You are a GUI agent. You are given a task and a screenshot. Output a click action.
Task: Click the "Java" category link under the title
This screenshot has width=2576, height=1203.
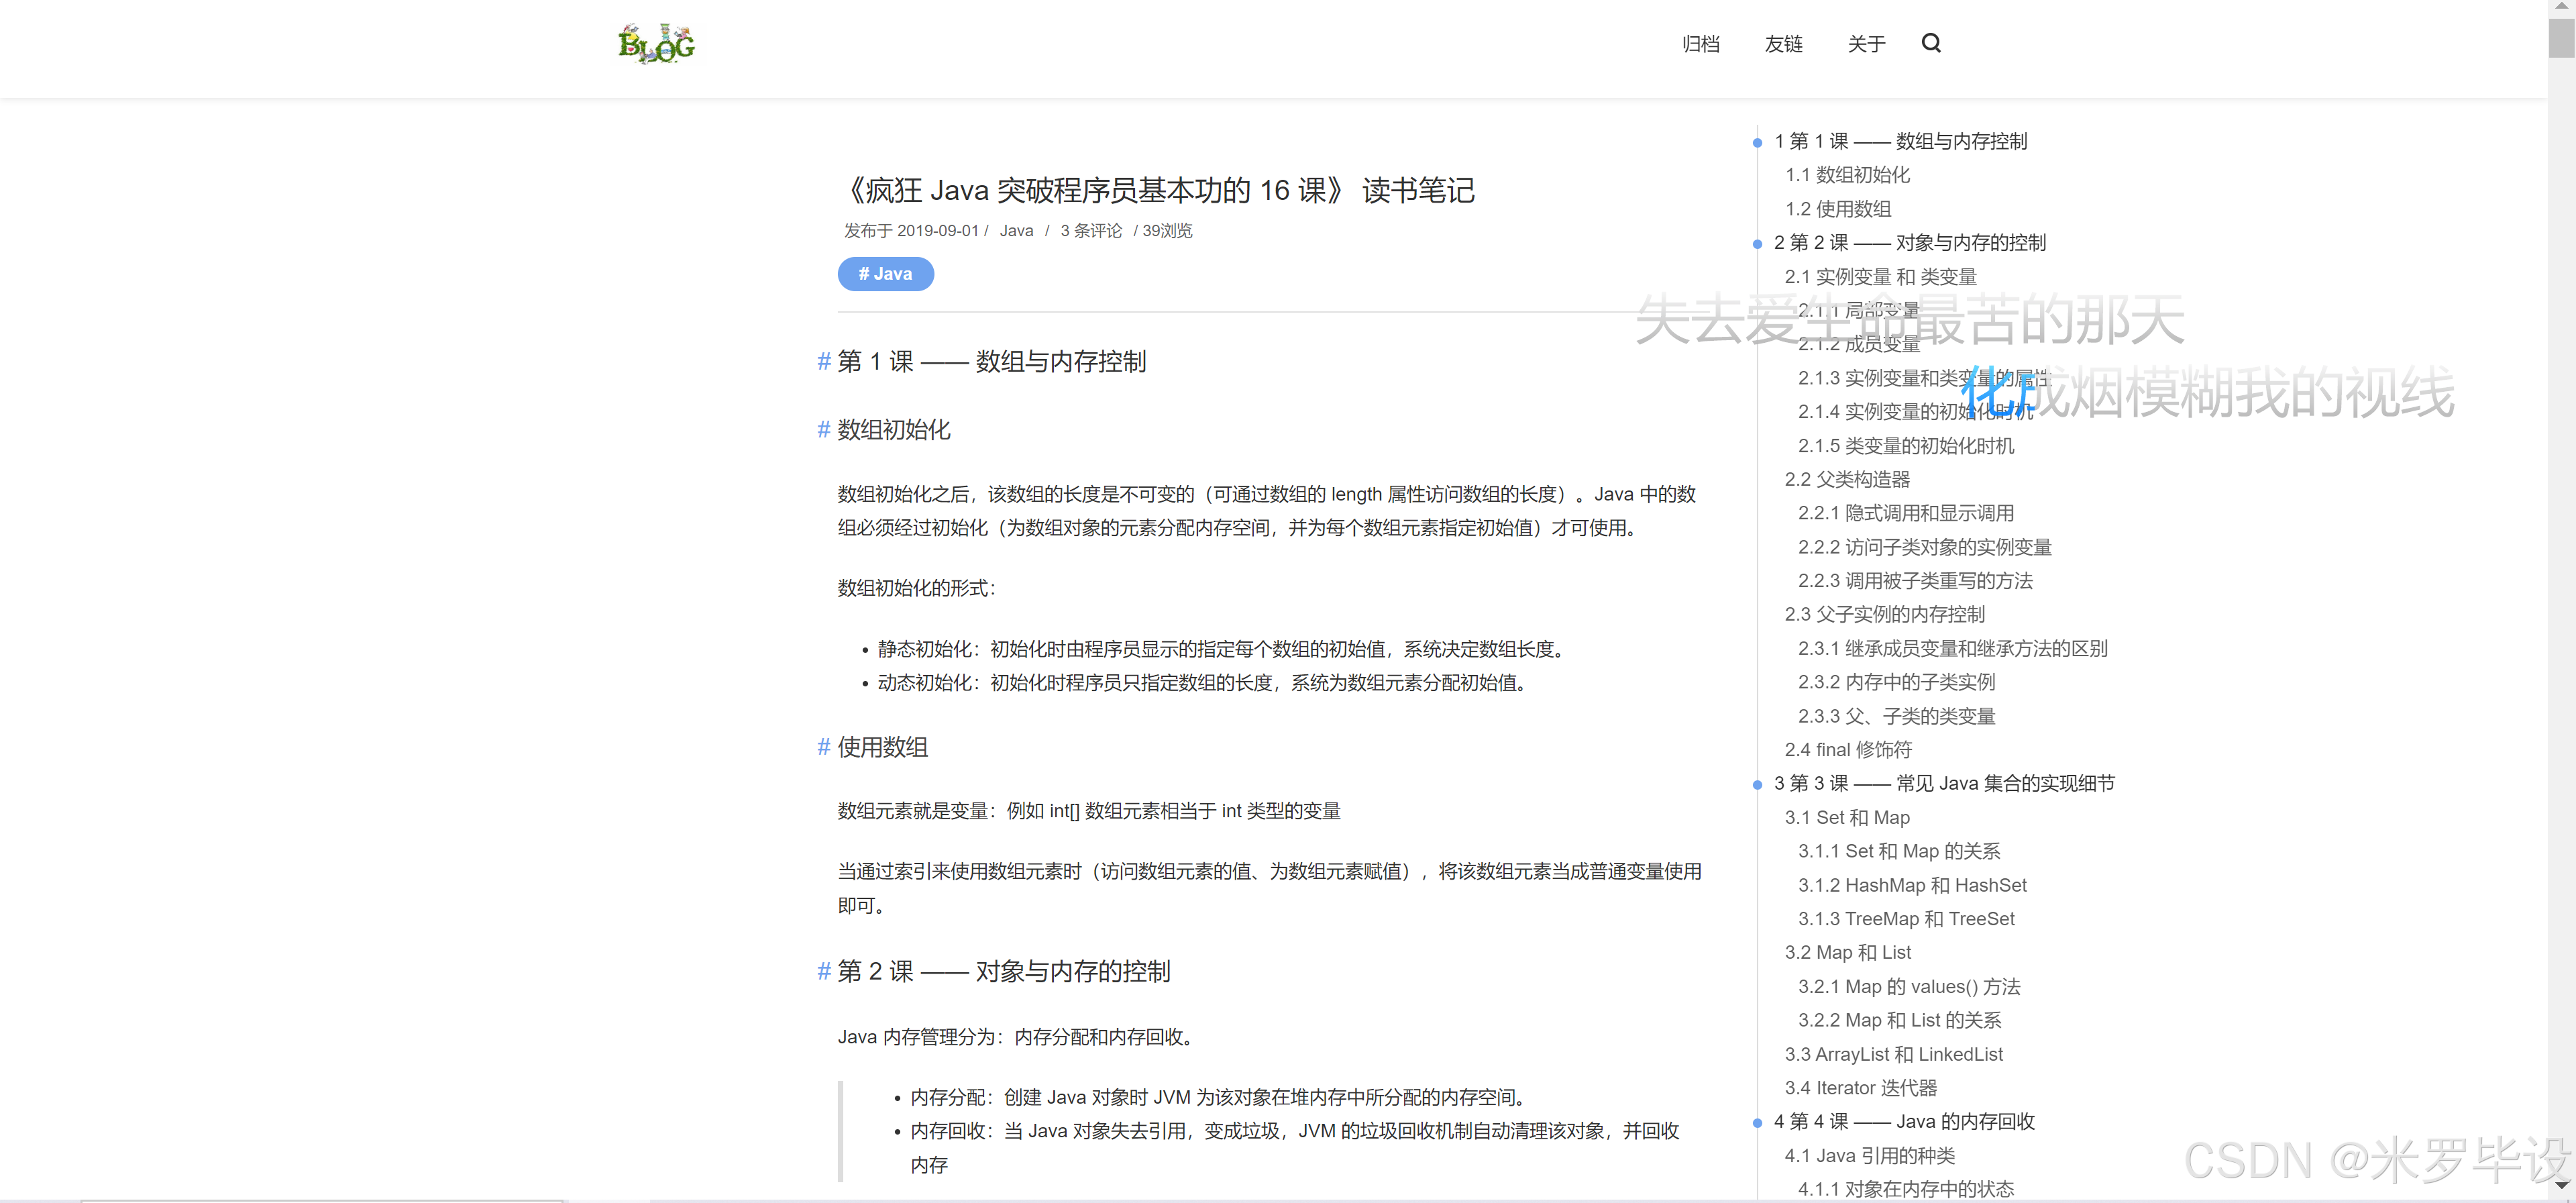1016,230
